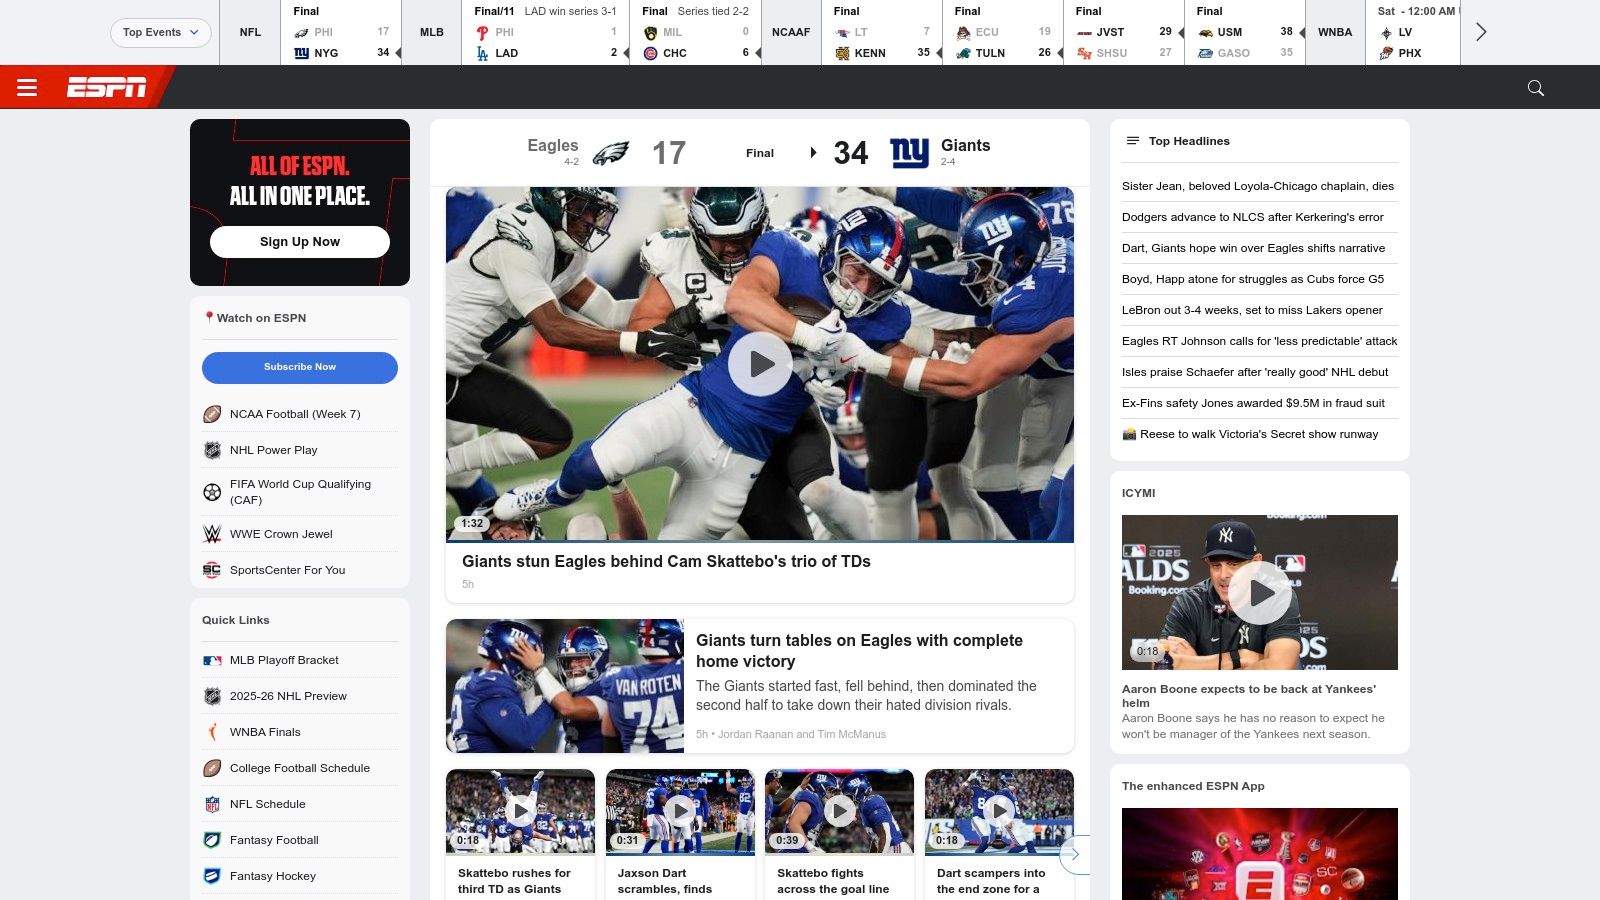Open the hamburger menu icon
Viewport: 1600px width, 900px height.
click(27, 88)
